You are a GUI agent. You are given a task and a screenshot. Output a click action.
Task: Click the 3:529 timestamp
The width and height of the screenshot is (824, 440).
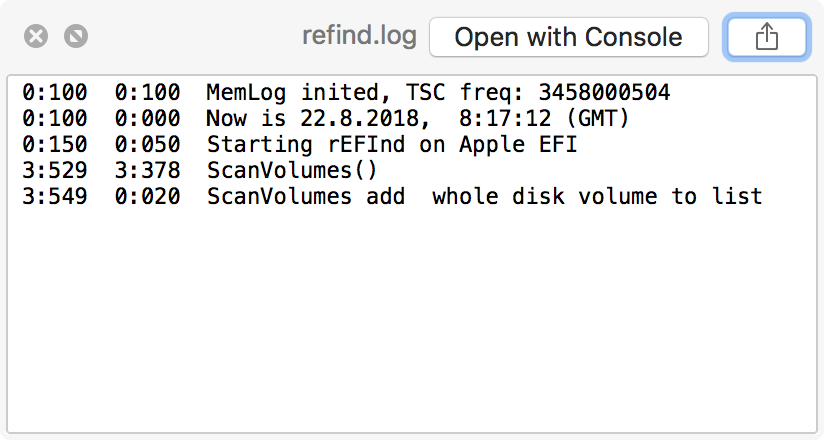coord(55,171)
